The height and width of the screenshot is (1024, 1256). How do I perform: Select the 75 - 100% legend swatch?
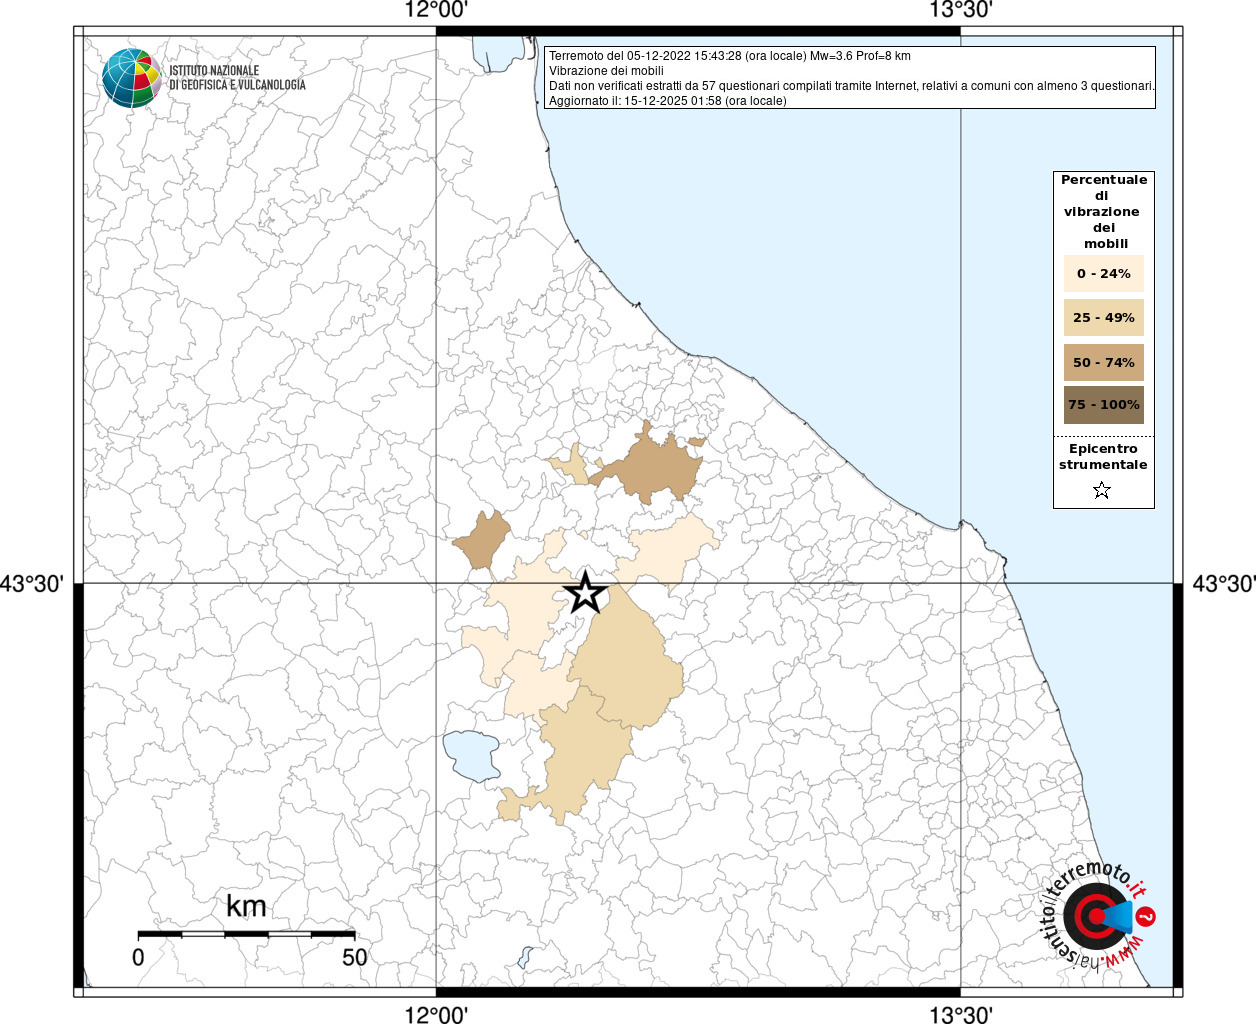[1104, 405]
